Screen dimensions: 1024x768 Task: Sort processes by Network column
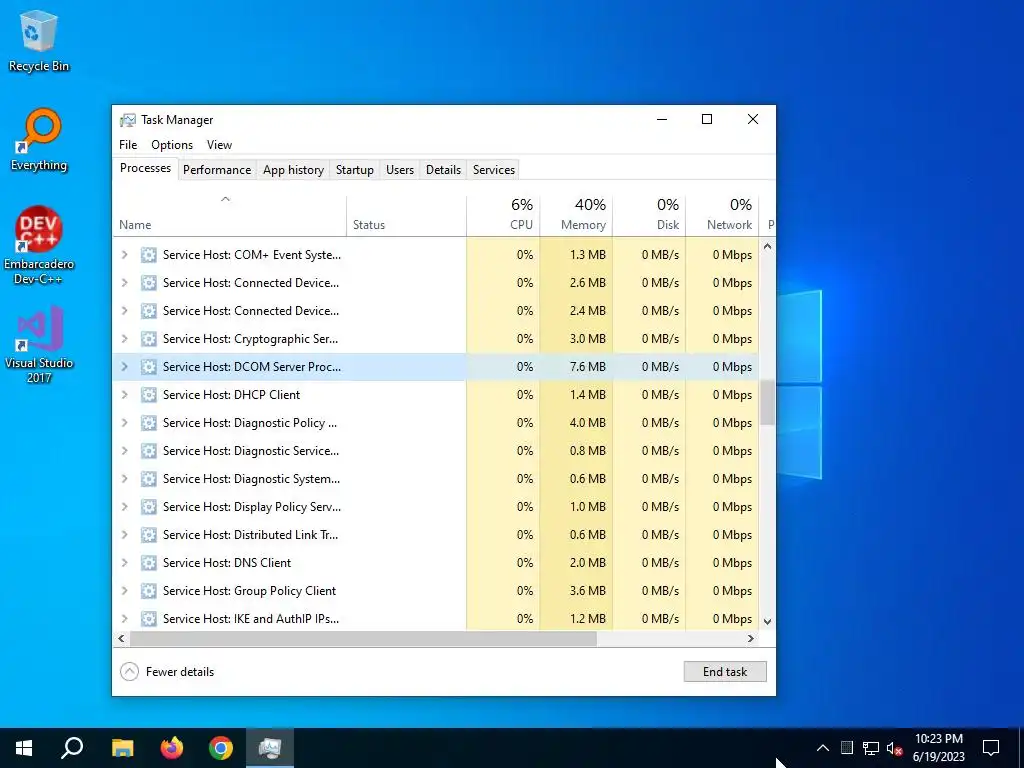coord(722,216)
